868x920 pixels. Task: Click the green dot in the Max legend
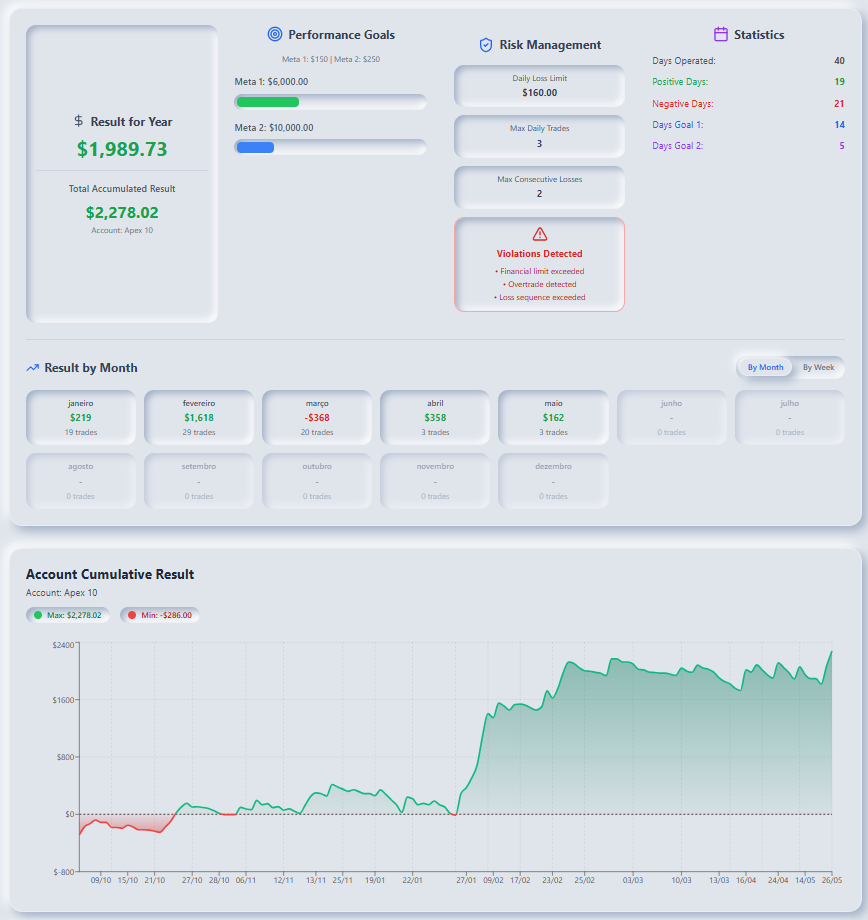tap(38, 615)
